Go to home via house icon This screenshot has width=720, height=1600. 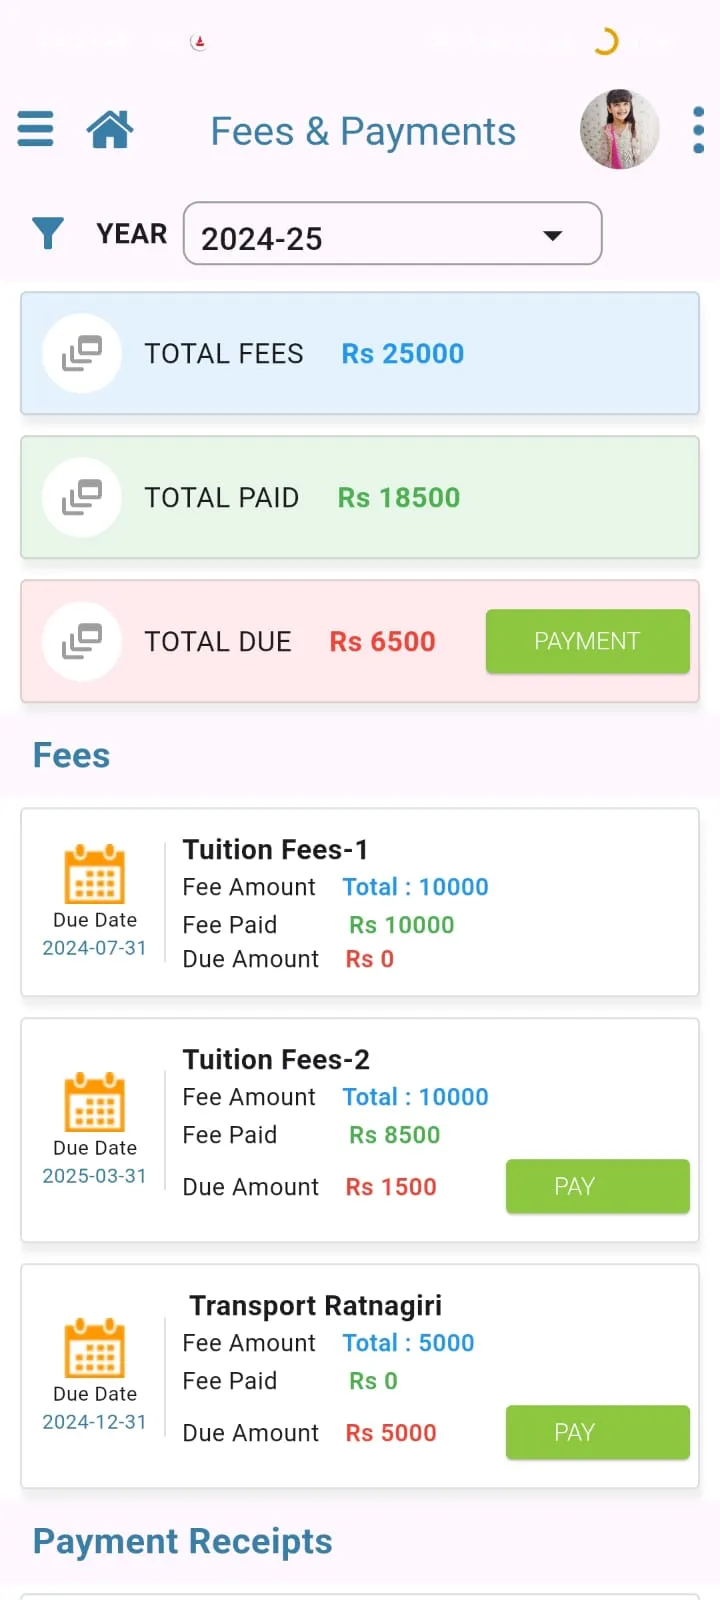(110, 129)
